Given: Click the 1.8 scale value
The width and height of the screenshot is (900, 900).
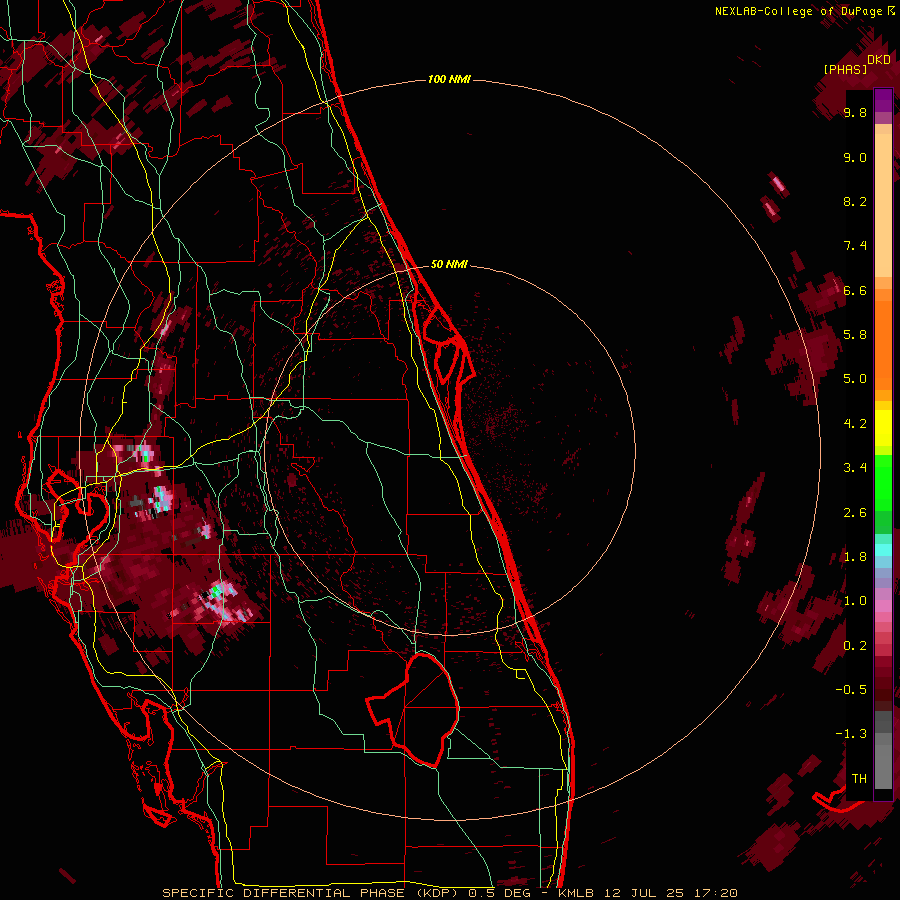Looking at the screenshot, I should [x=855, y=557].
